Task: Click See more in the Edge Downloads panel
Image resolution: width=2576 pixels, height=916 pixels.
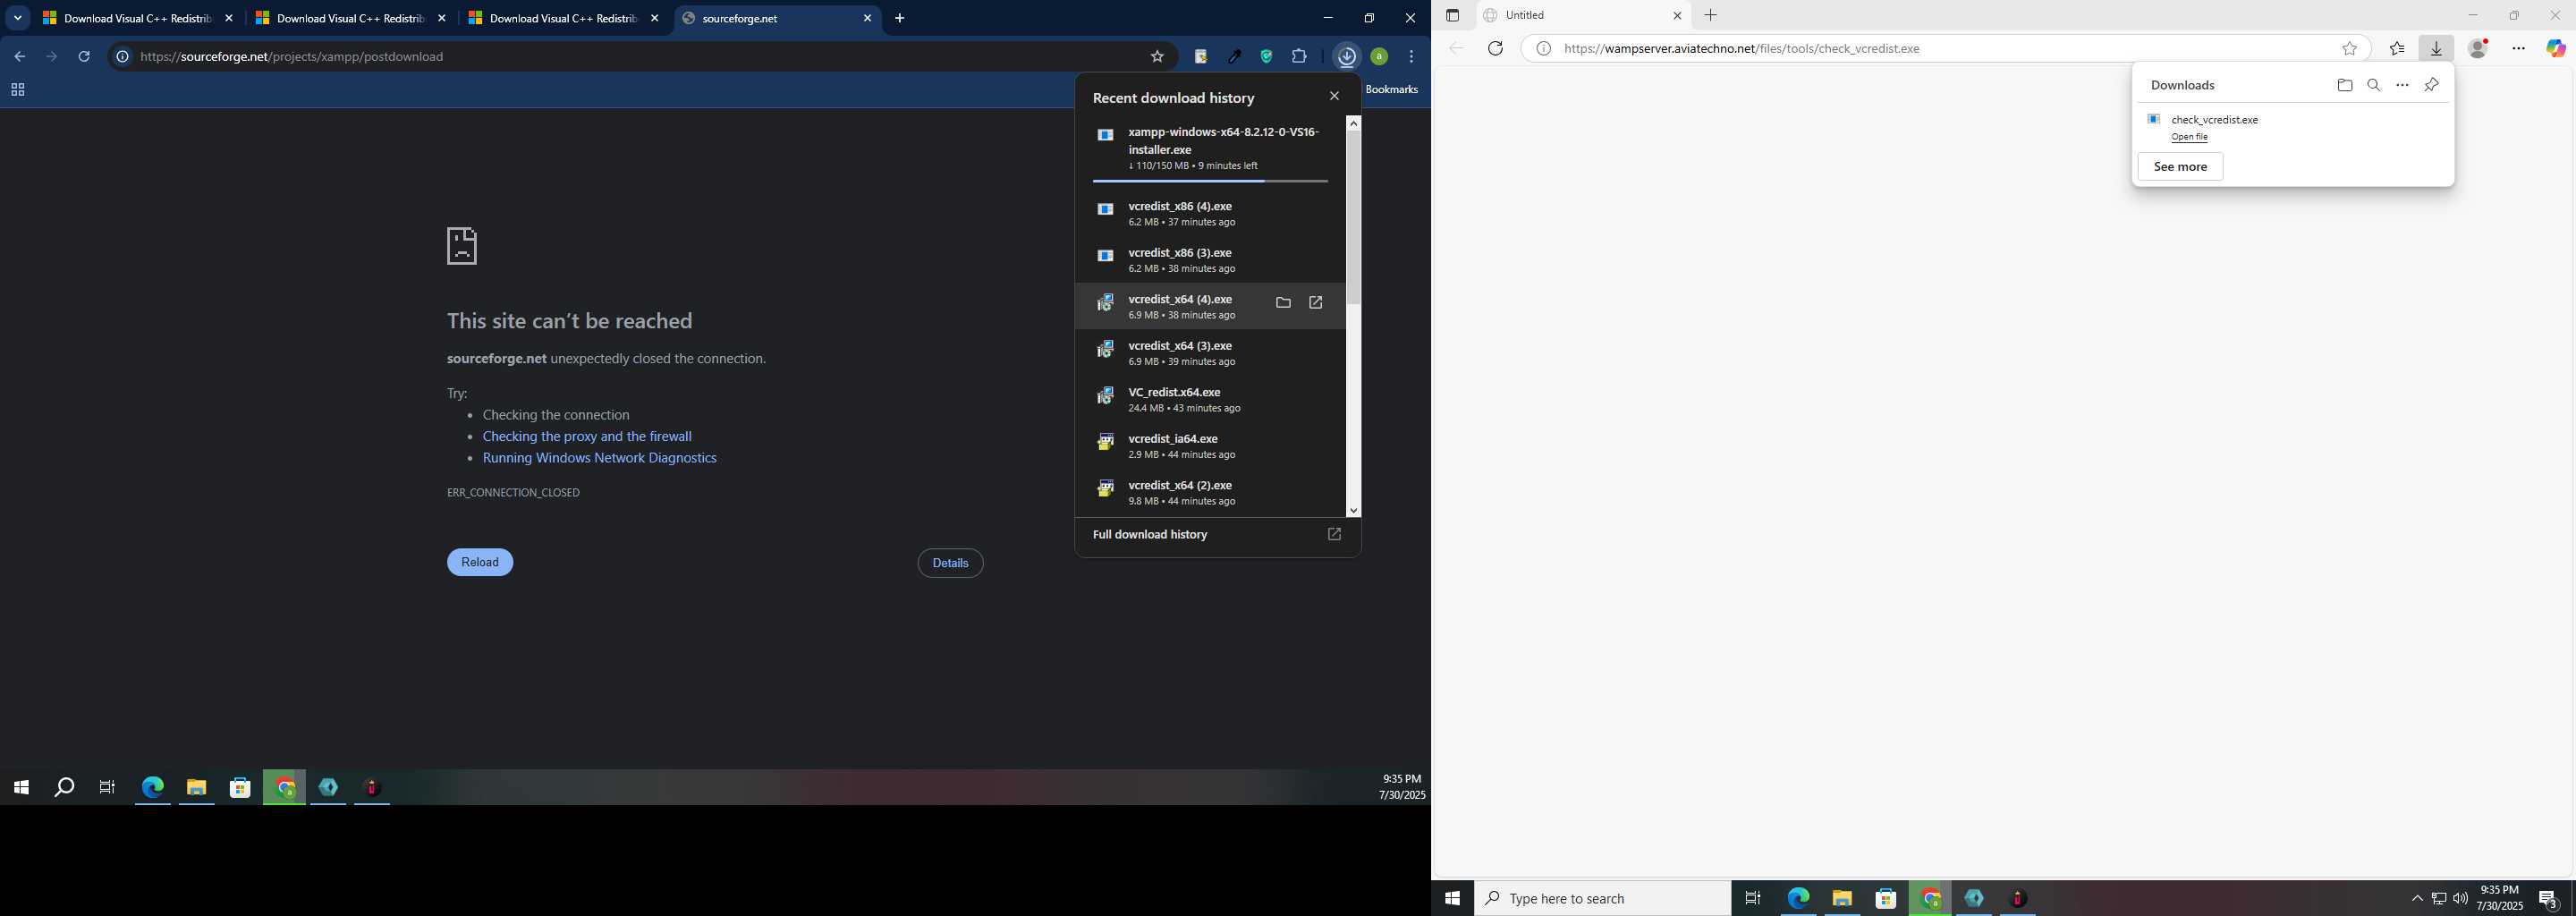Action: coord(2180,167)
